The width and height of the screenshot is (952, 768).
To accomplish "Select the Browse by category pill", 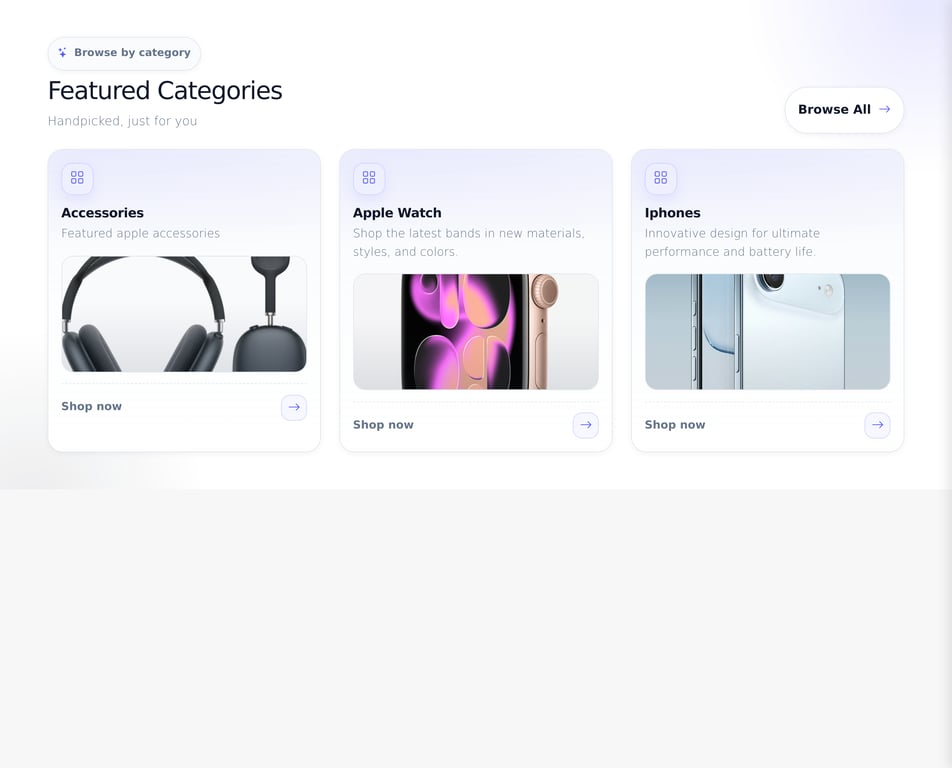I will click(x=124, y=53).
